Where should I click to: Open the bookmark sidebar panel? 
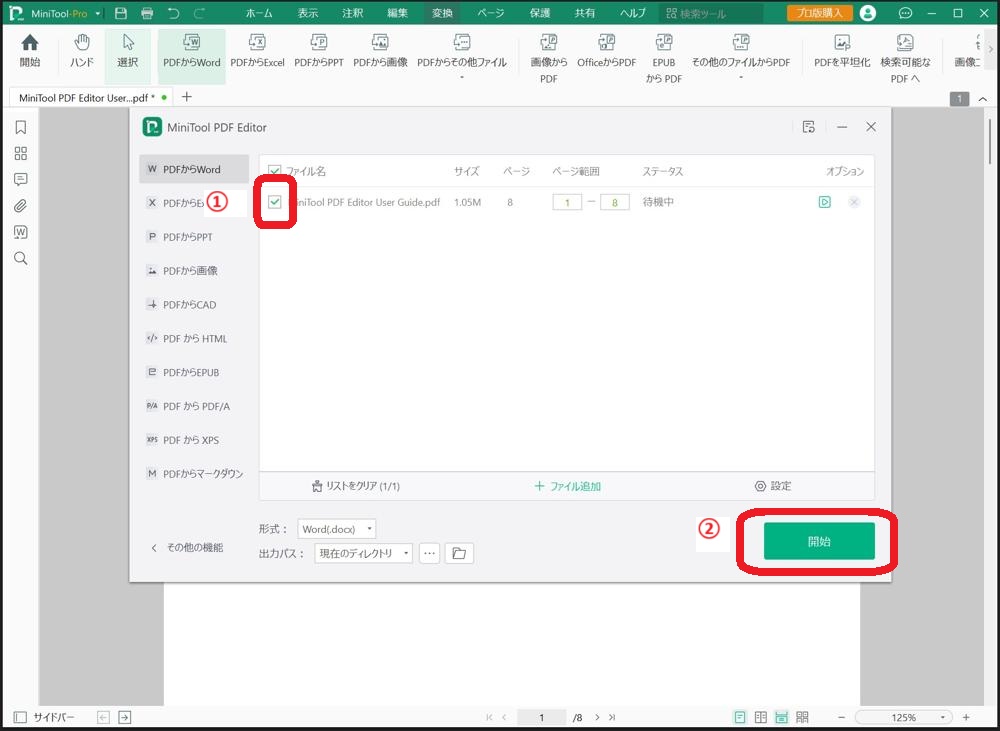(x=20, y=128)
